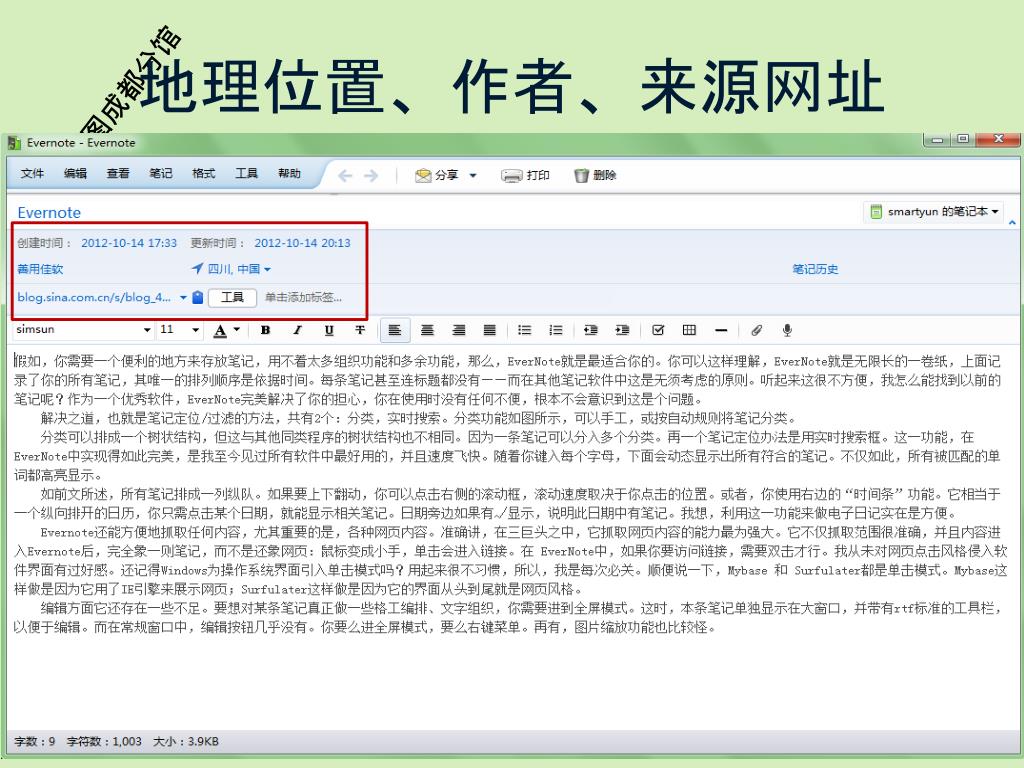Image resolution: width=1024 pixels, height=768 pixels.
Task: Insert a table
Action: (690, 330)
